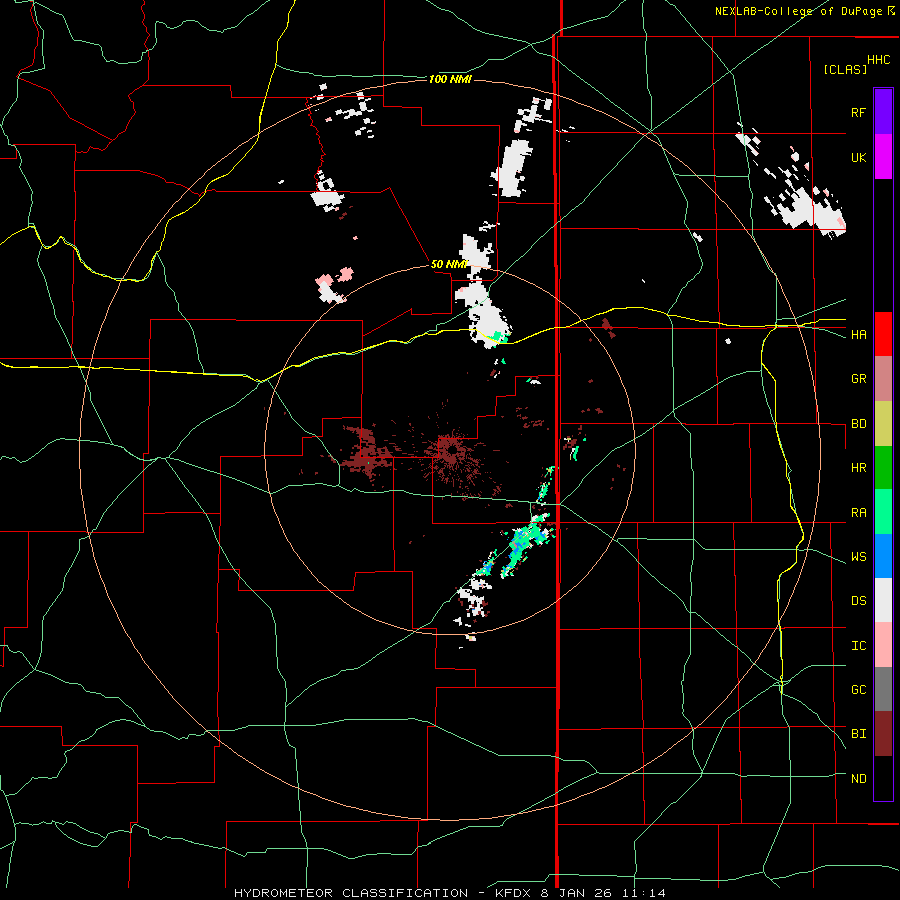Click the "100 NMI" range ring label
Screen dimensions: 900x900
click(450, 79)
